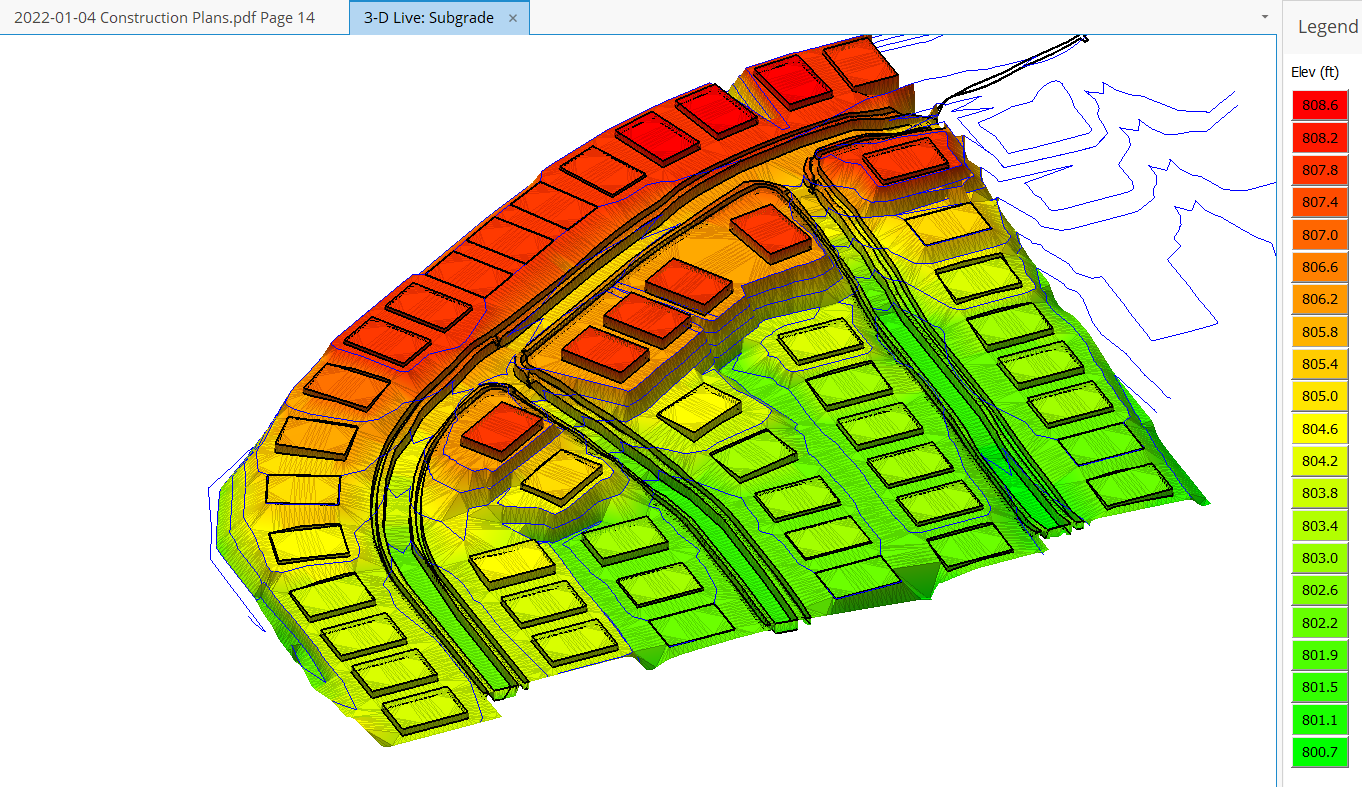Switch to the Construction Plans PDF tab
The width and height of the screenshot is (1362, 787).
(x=164, y=18)
